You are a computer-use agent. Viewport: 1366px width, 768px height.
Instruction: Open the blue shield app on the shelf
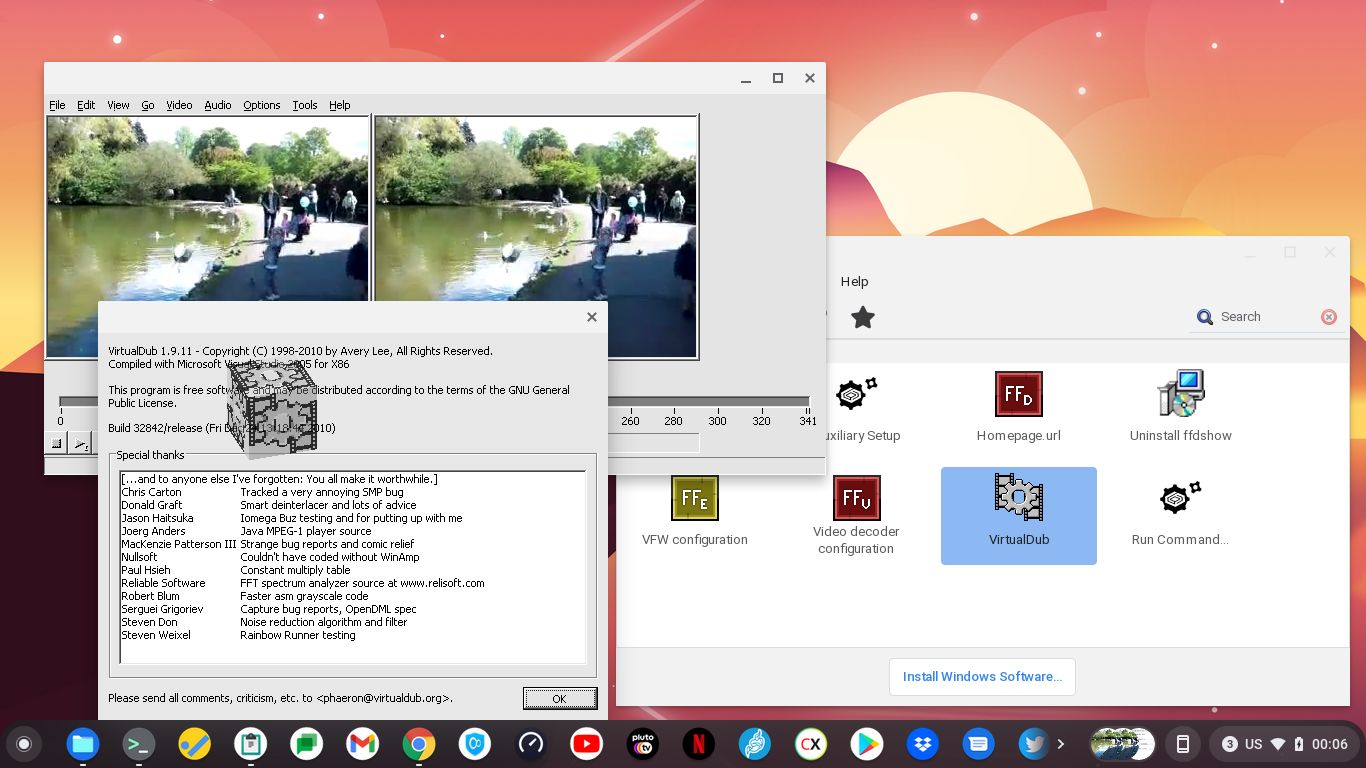474,744
